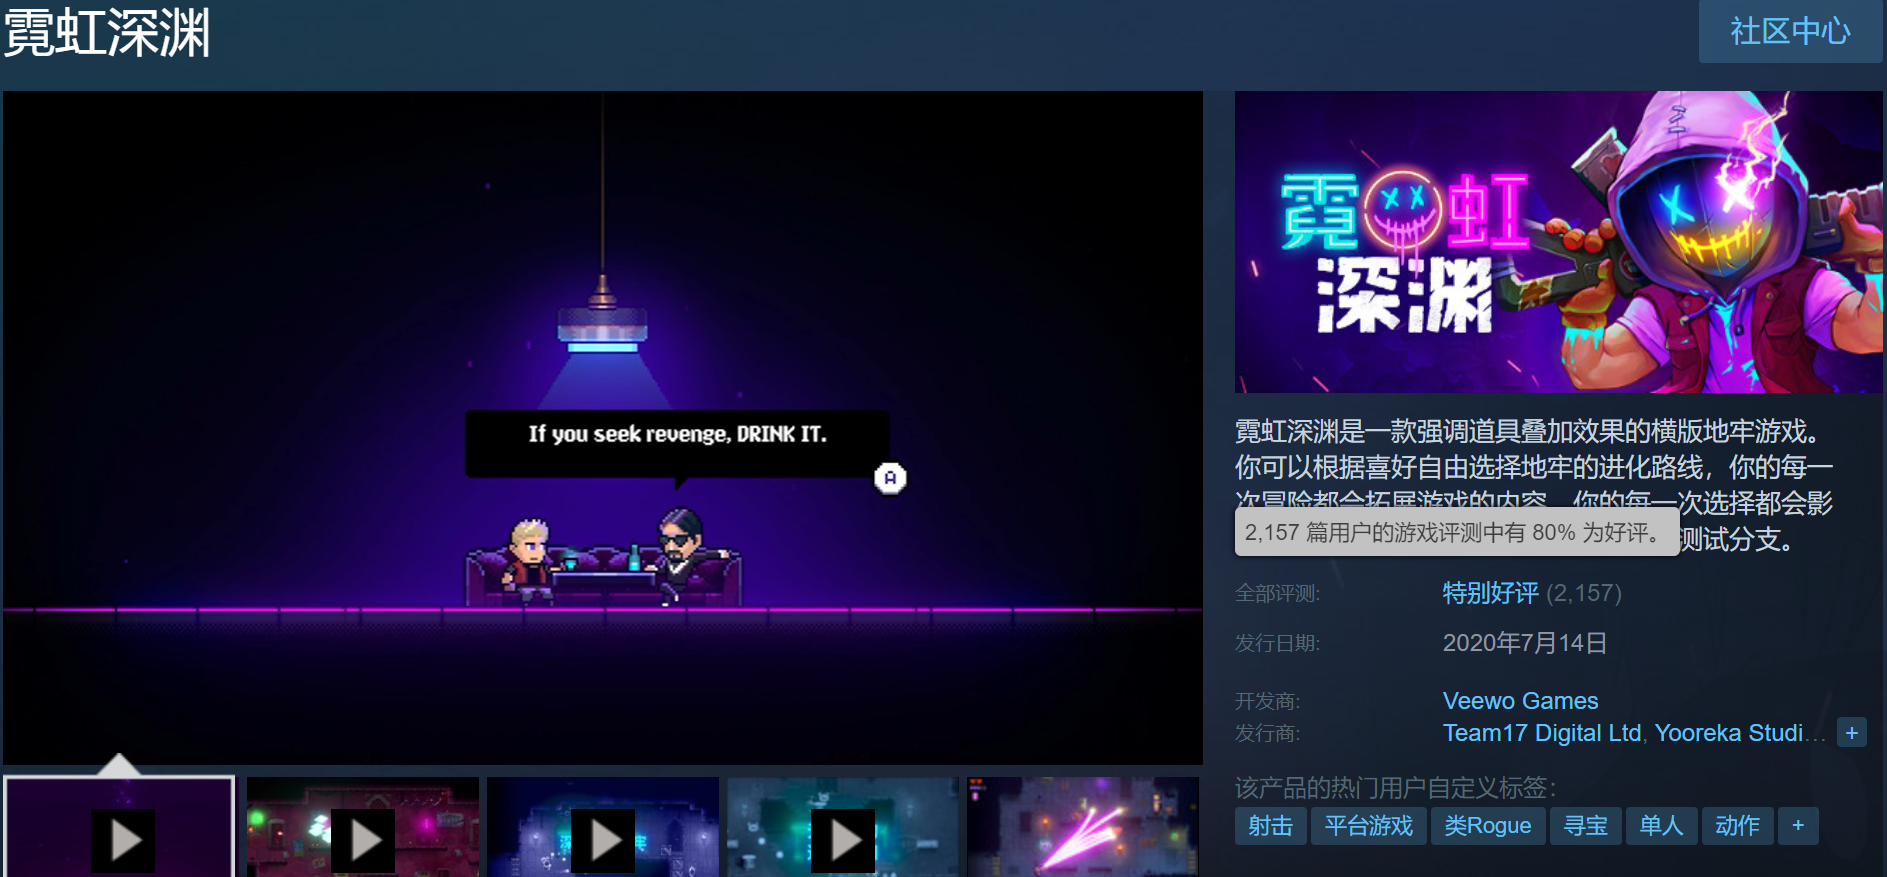This screenshot has height=877, width=1887.
Task: Play the fourth teal trailer thumbnail
Action: pos(843,827)
